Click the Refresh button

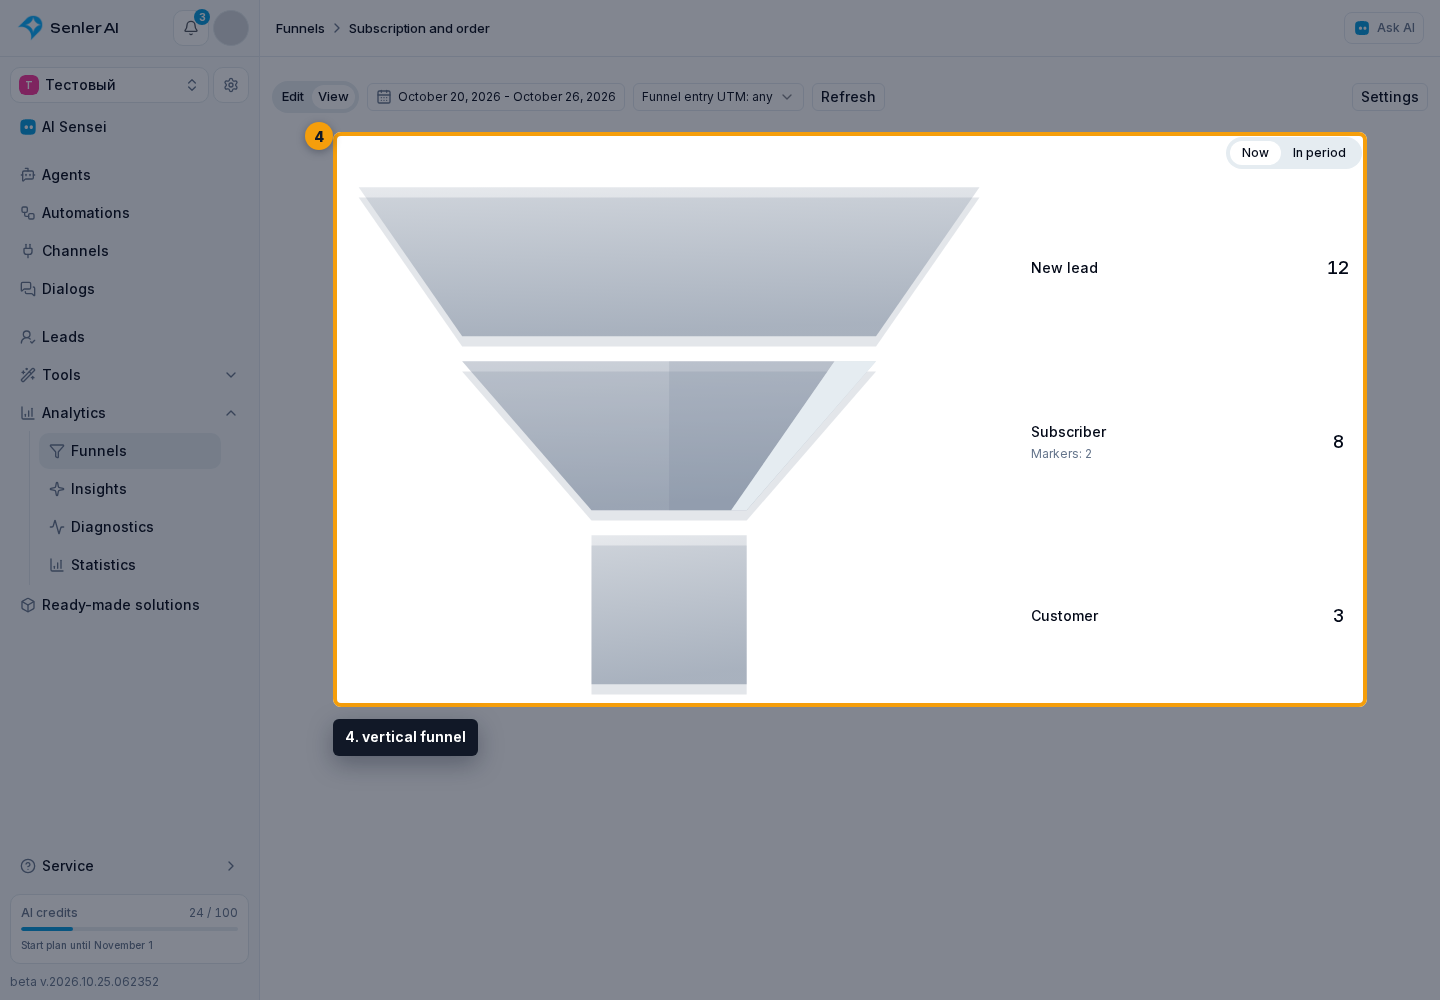pos(848,97)
